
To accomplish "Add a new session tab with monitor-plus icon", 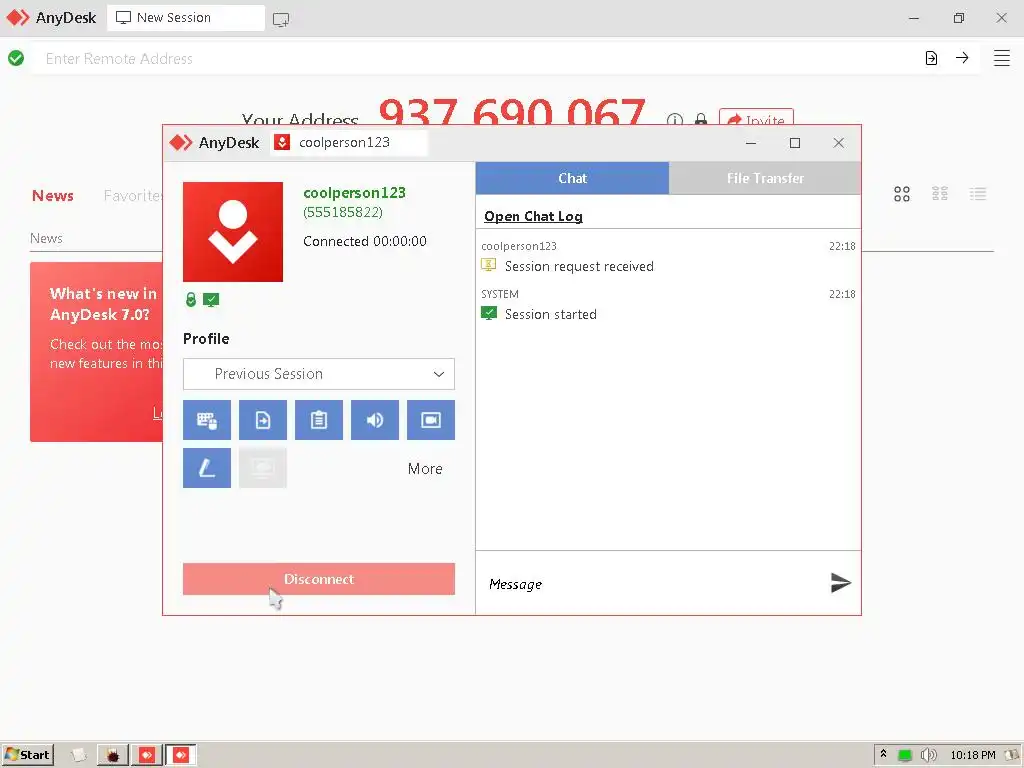I will [281, 20].
